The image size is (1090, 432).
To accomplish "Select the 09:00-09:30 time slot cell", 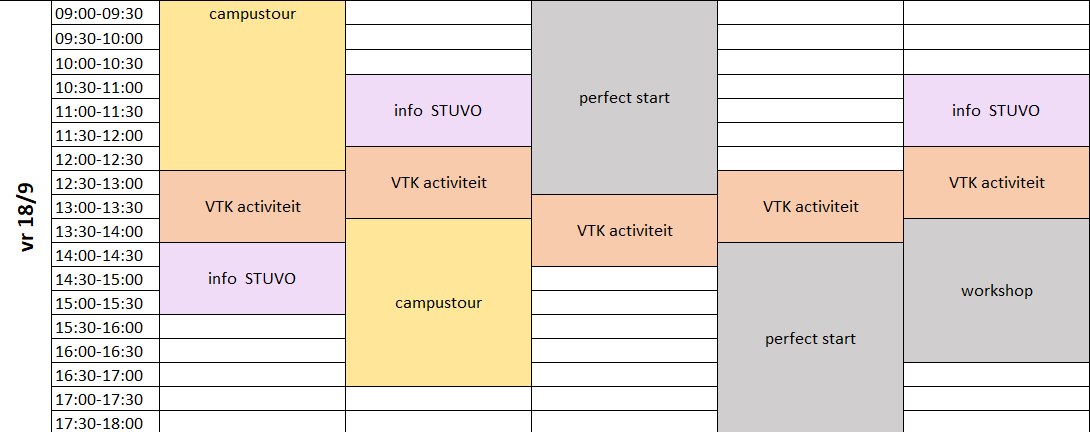I will [x=106, y=13].
